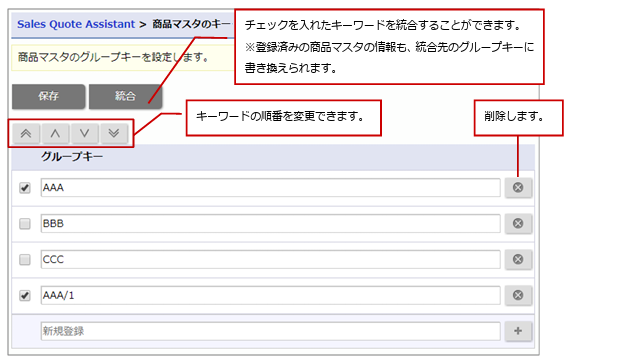Viewport: 640px width, 362px height.
Task: Move keyword to top with double-up arrow
Action: pyautogui.click(x=26, y=133)
